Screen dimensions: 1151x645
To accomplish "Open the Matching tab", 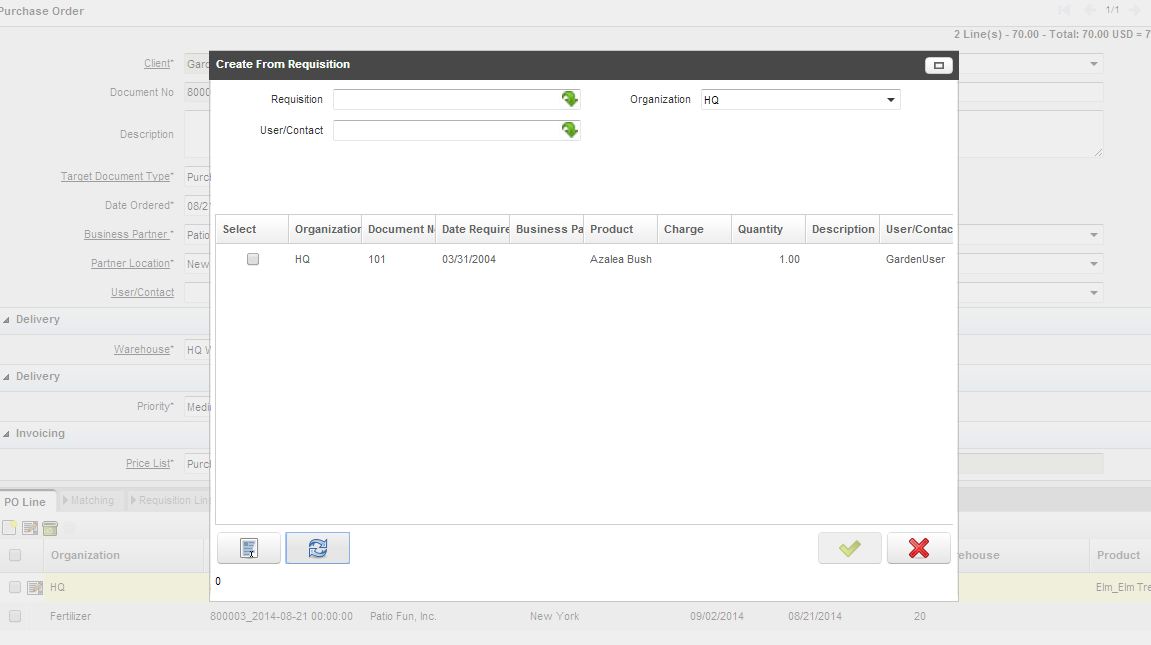I will (x=91, y=500).
